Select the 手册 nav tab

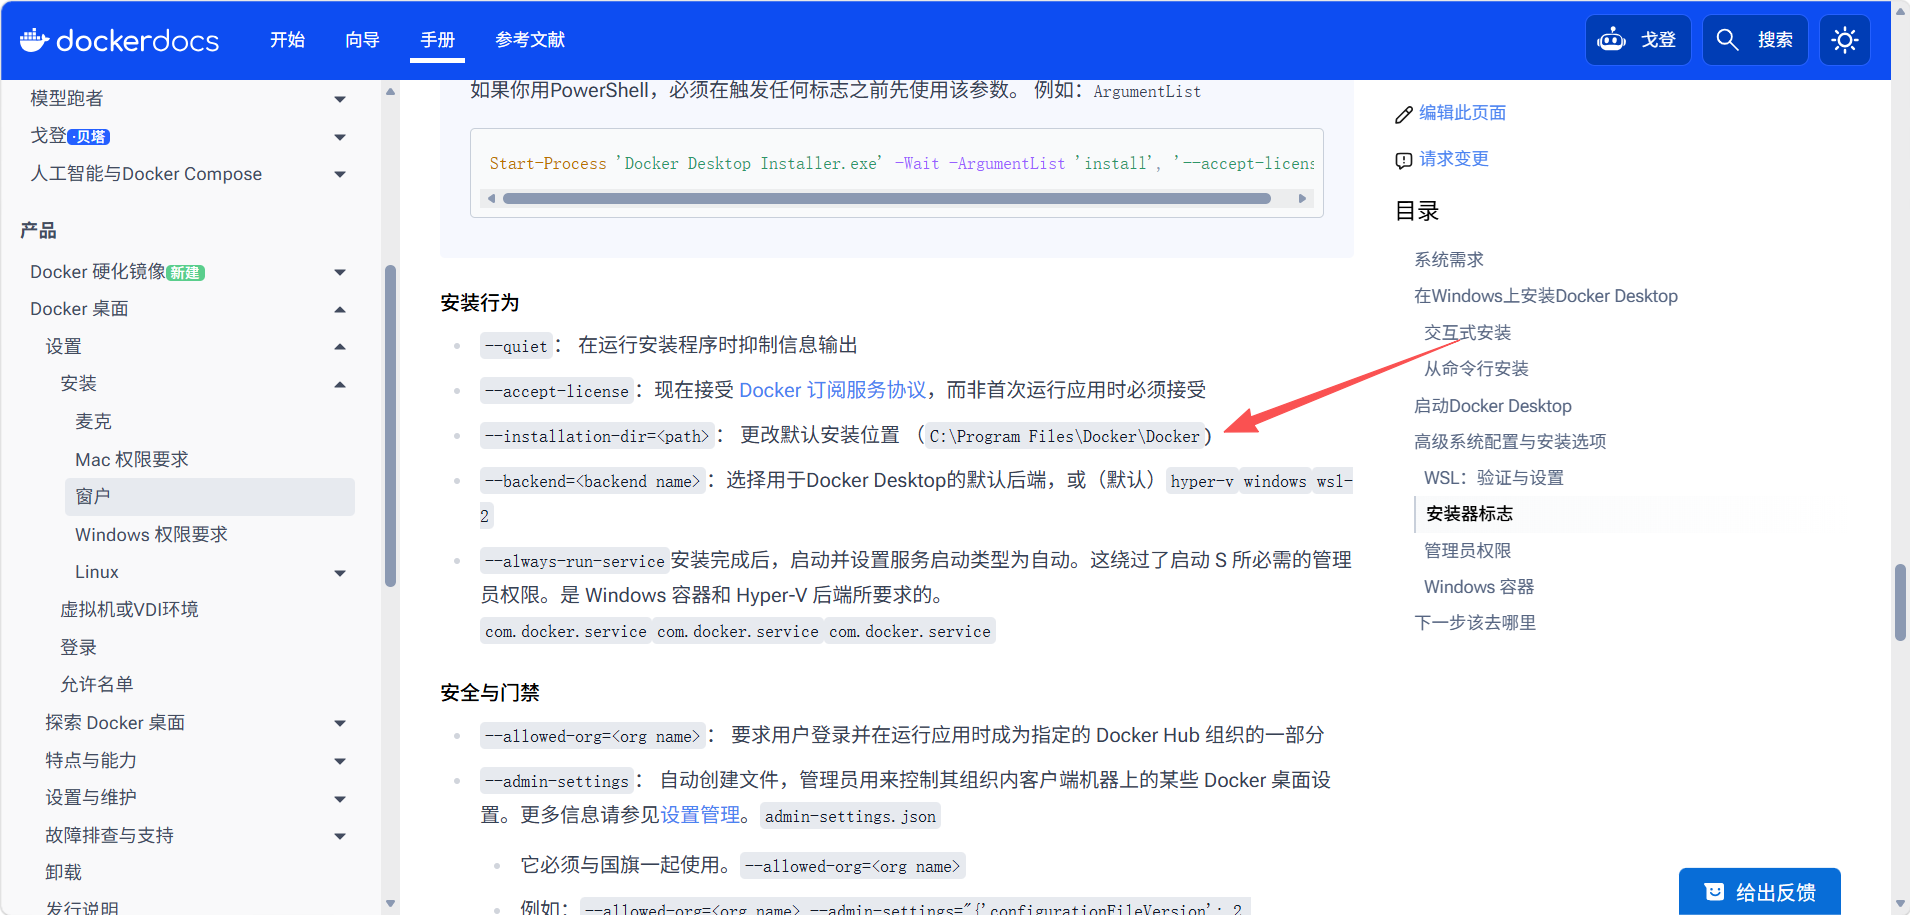pyautogui.click(x=437, y=40)
